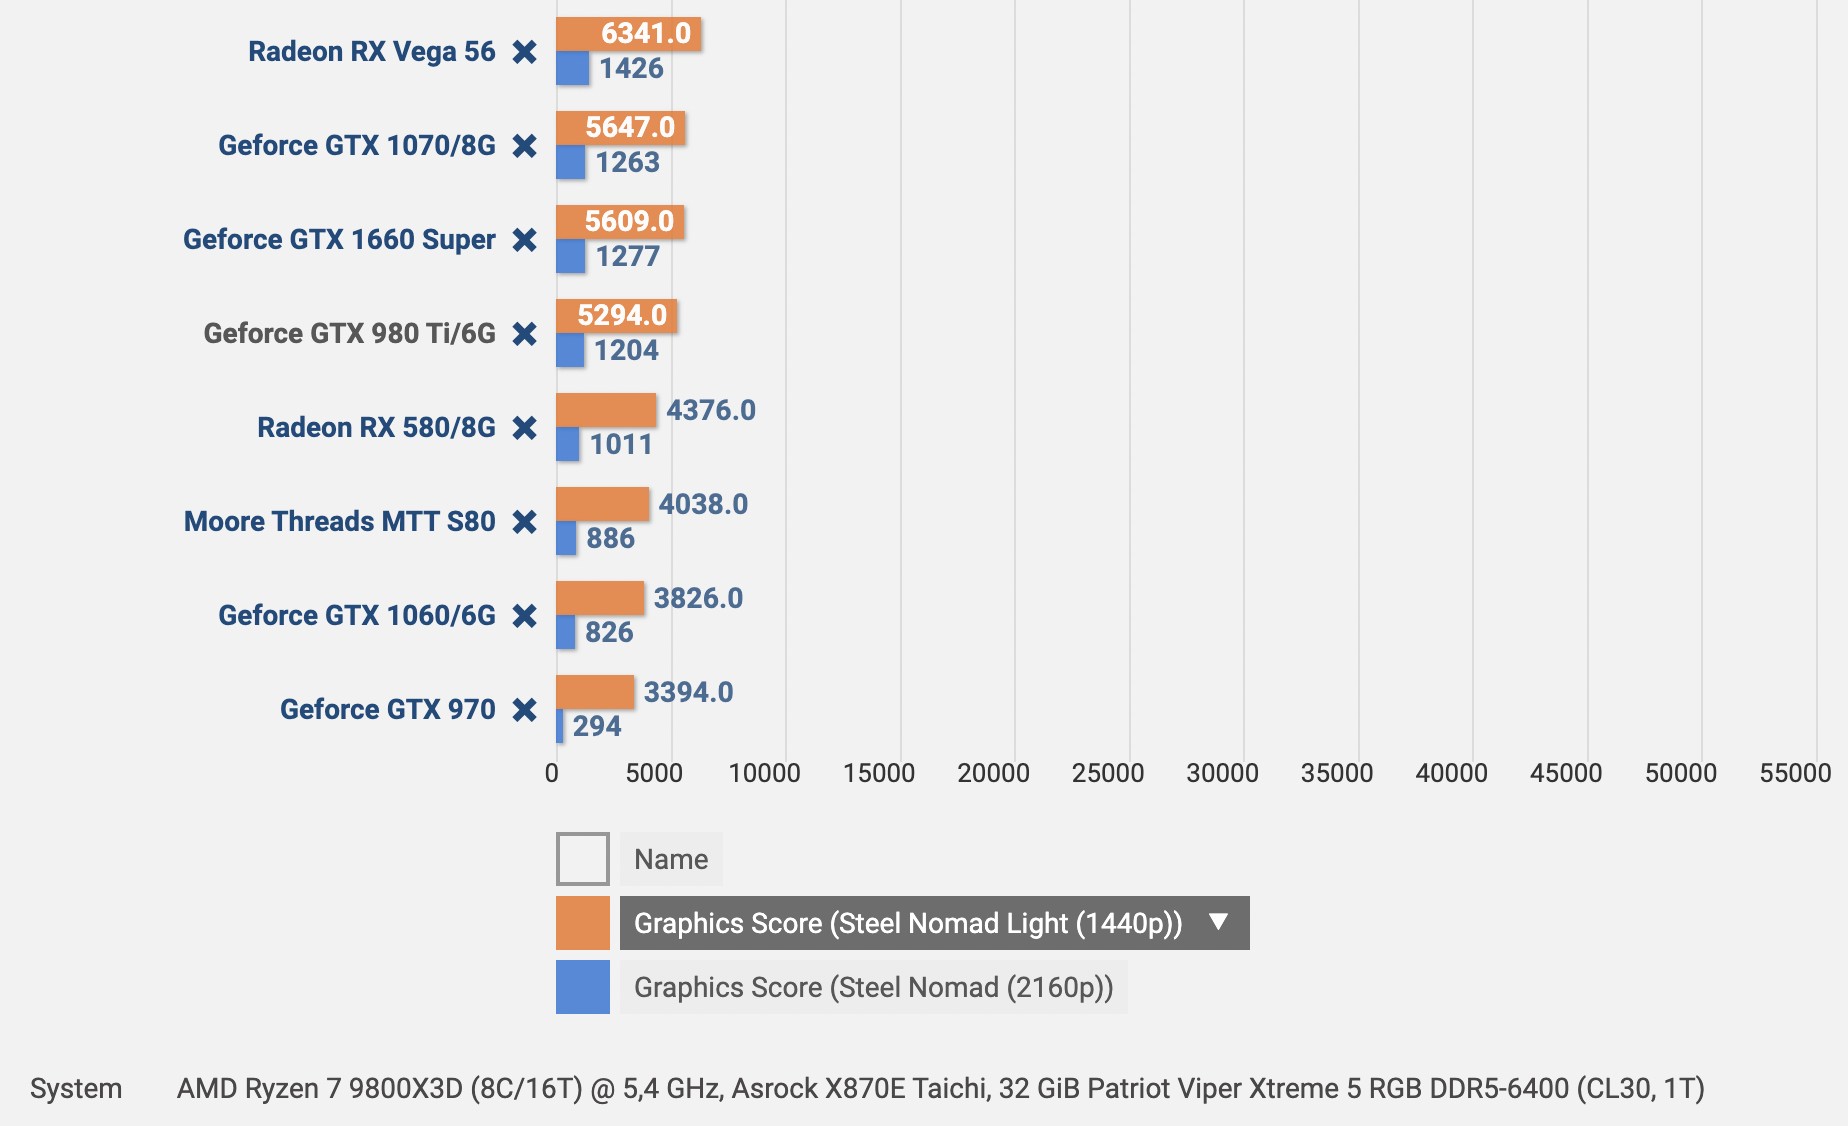
Task: Click the Geforce GTX 970 label
Action: click(x=387, y=710)
